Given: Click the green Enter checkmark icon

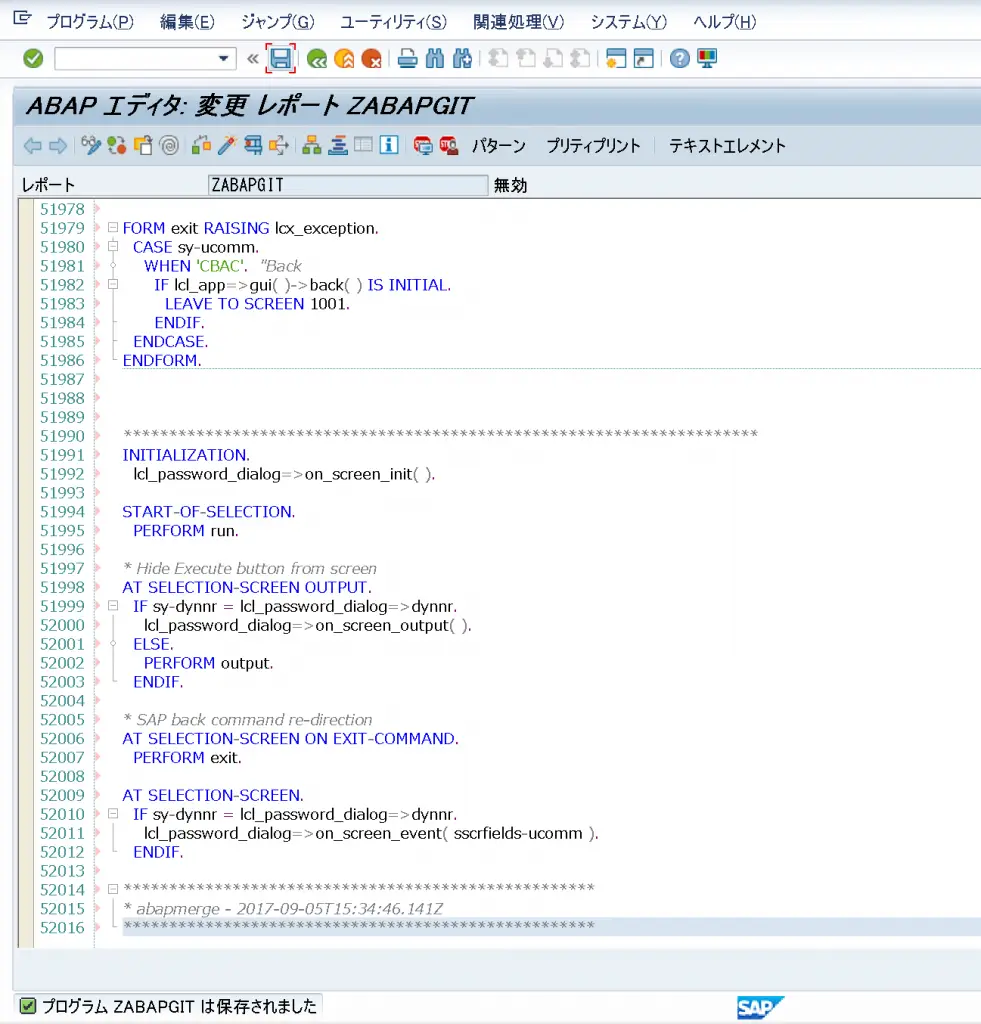Looking at the screenshot, I should 33,59.
